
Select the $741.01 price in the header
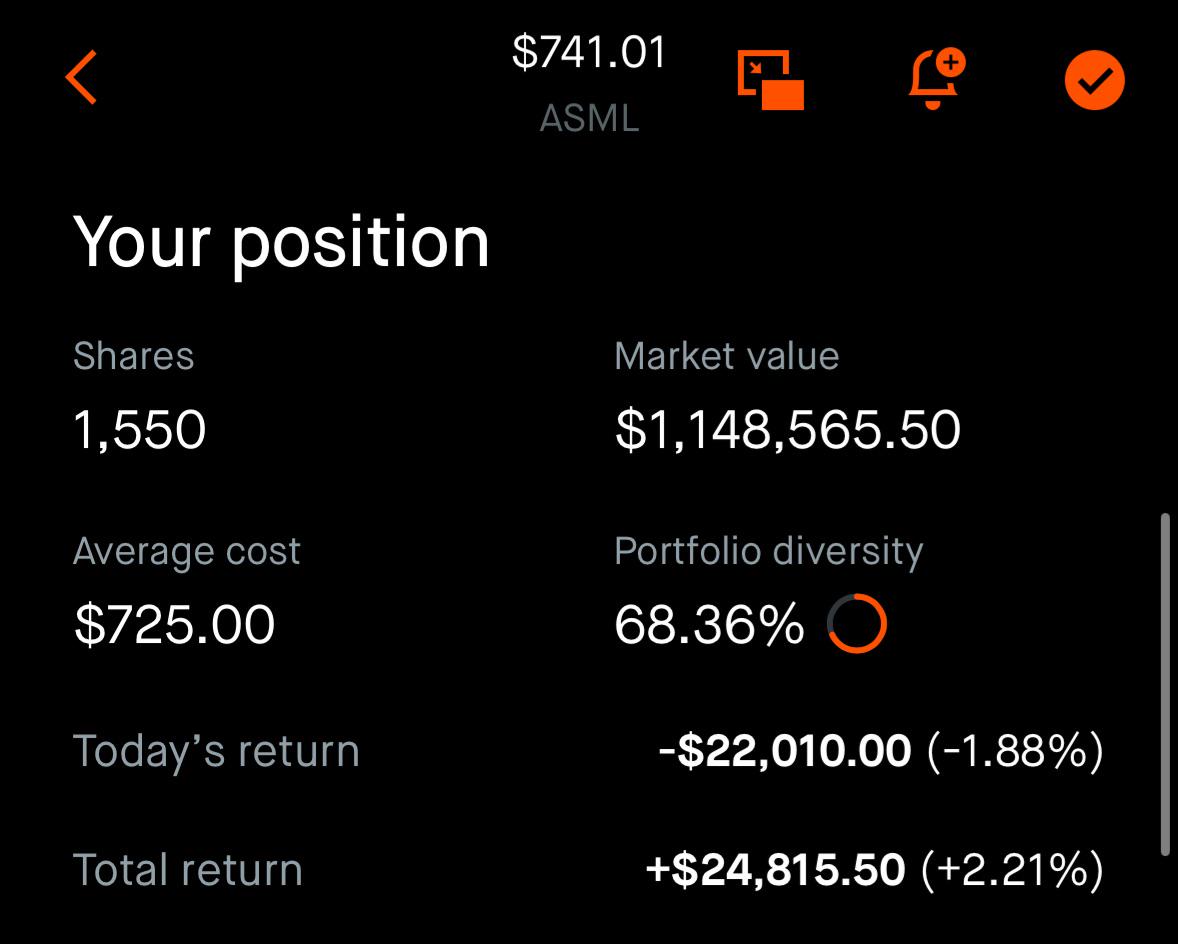coord(589,53)
